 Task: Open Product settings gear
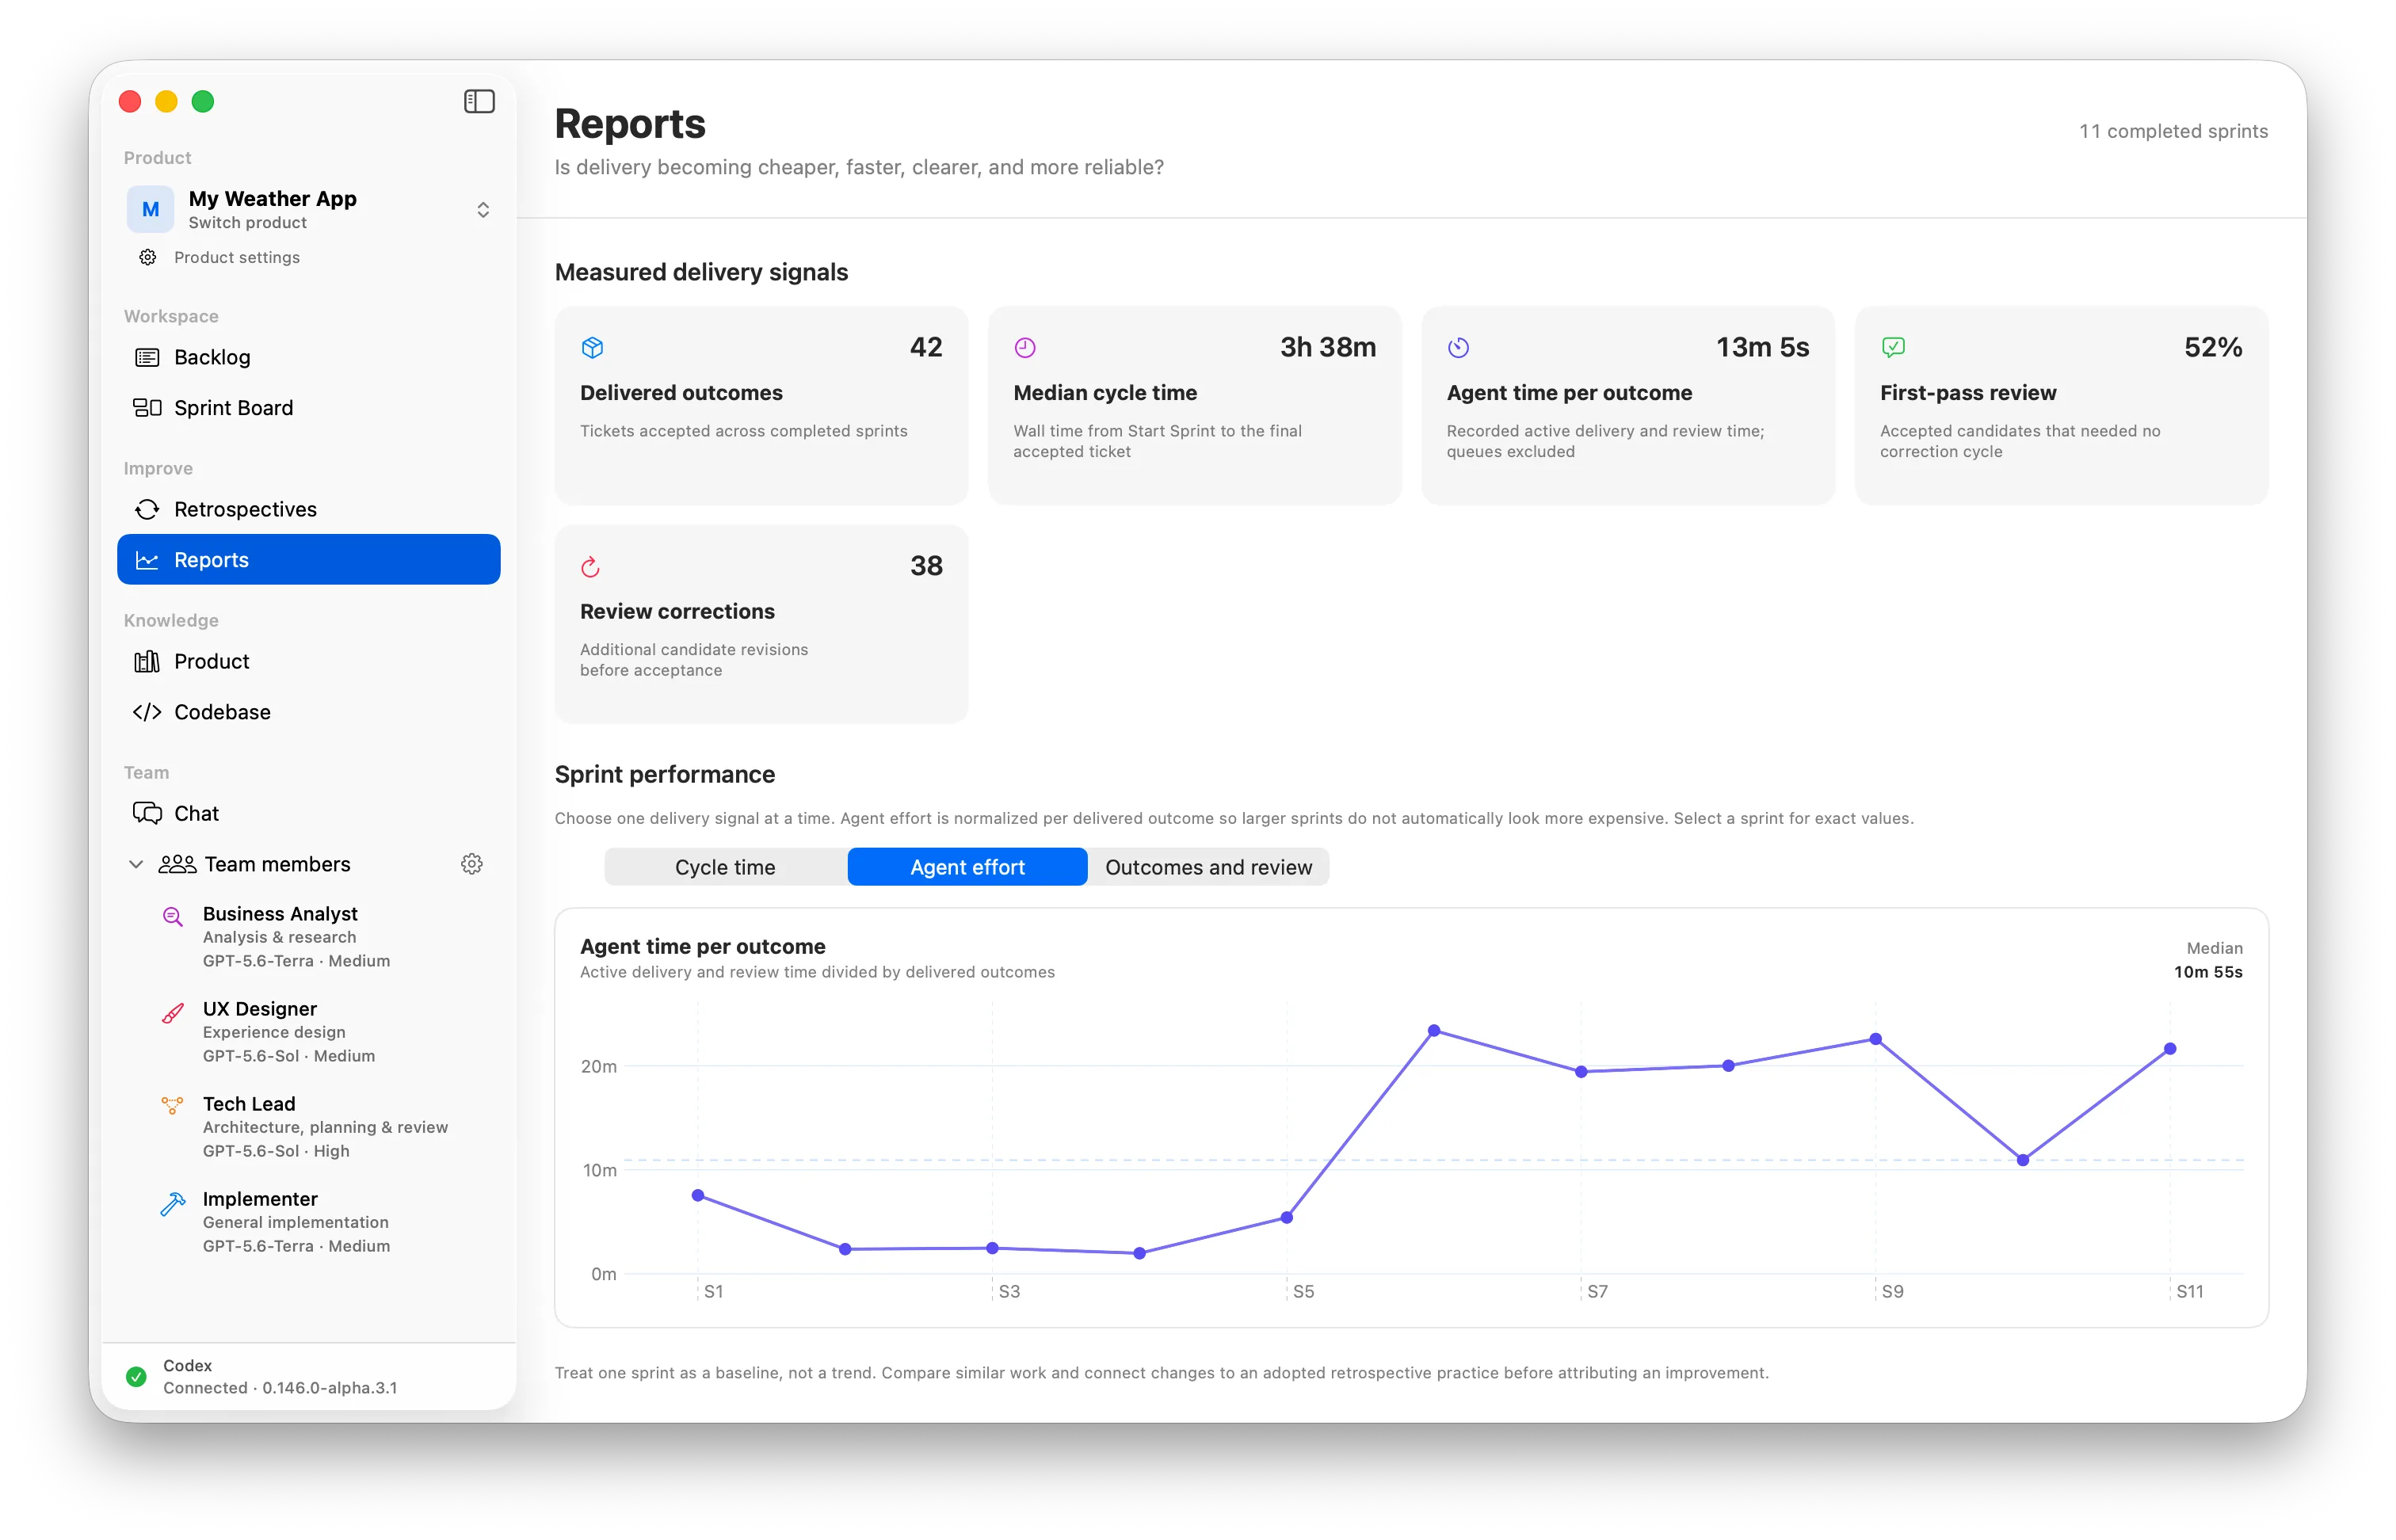click(148, 257)
